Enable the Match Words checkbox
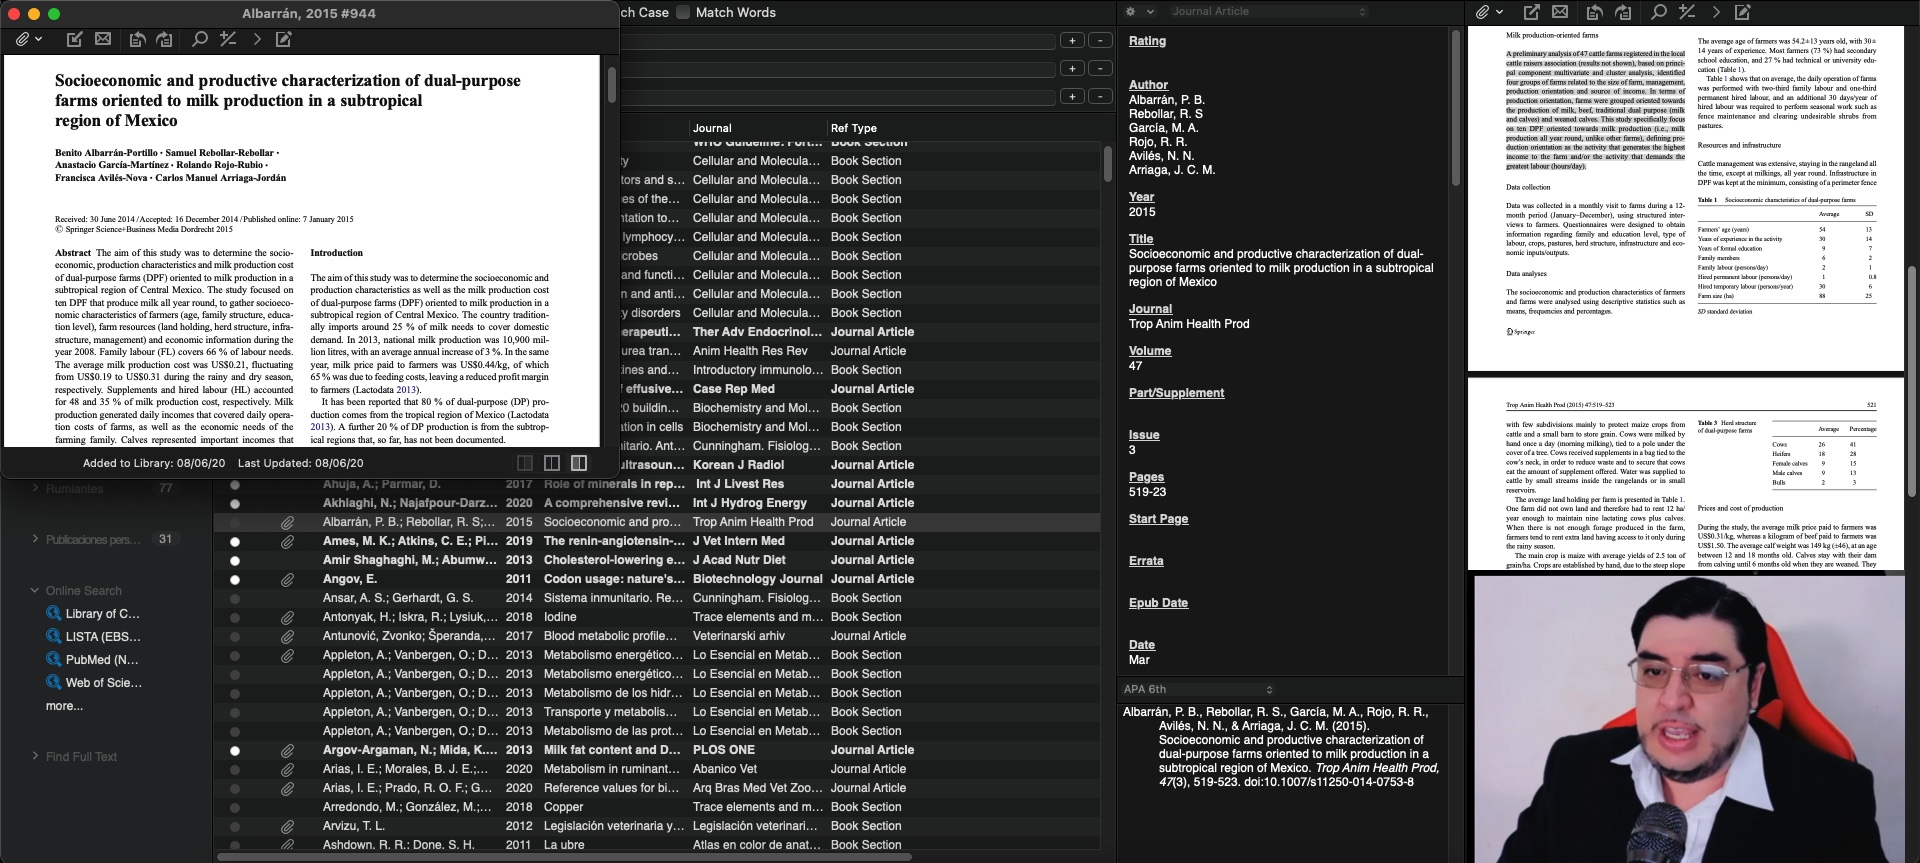Viewport: 1920px width, 863px height. [683, 12]
